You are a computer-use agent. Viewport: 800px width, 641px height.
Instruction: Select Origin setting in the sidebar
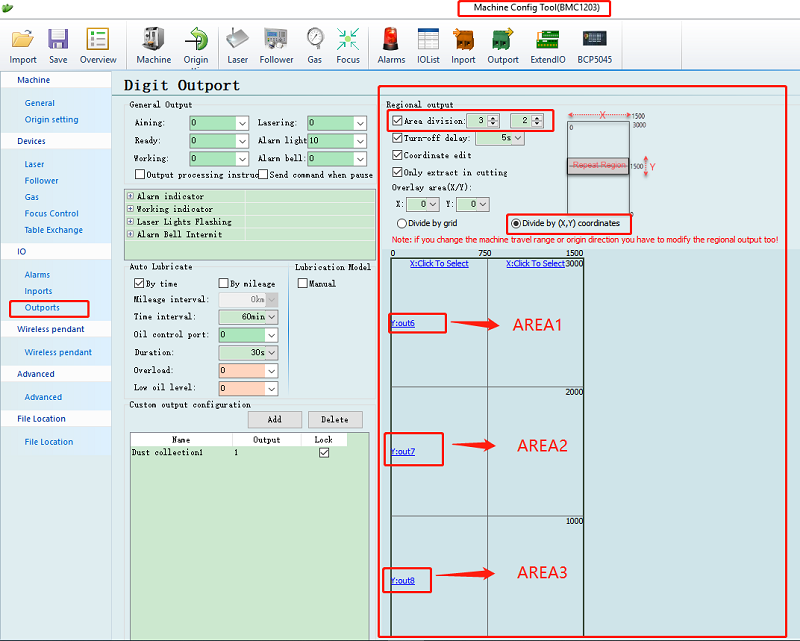(51, 120)
